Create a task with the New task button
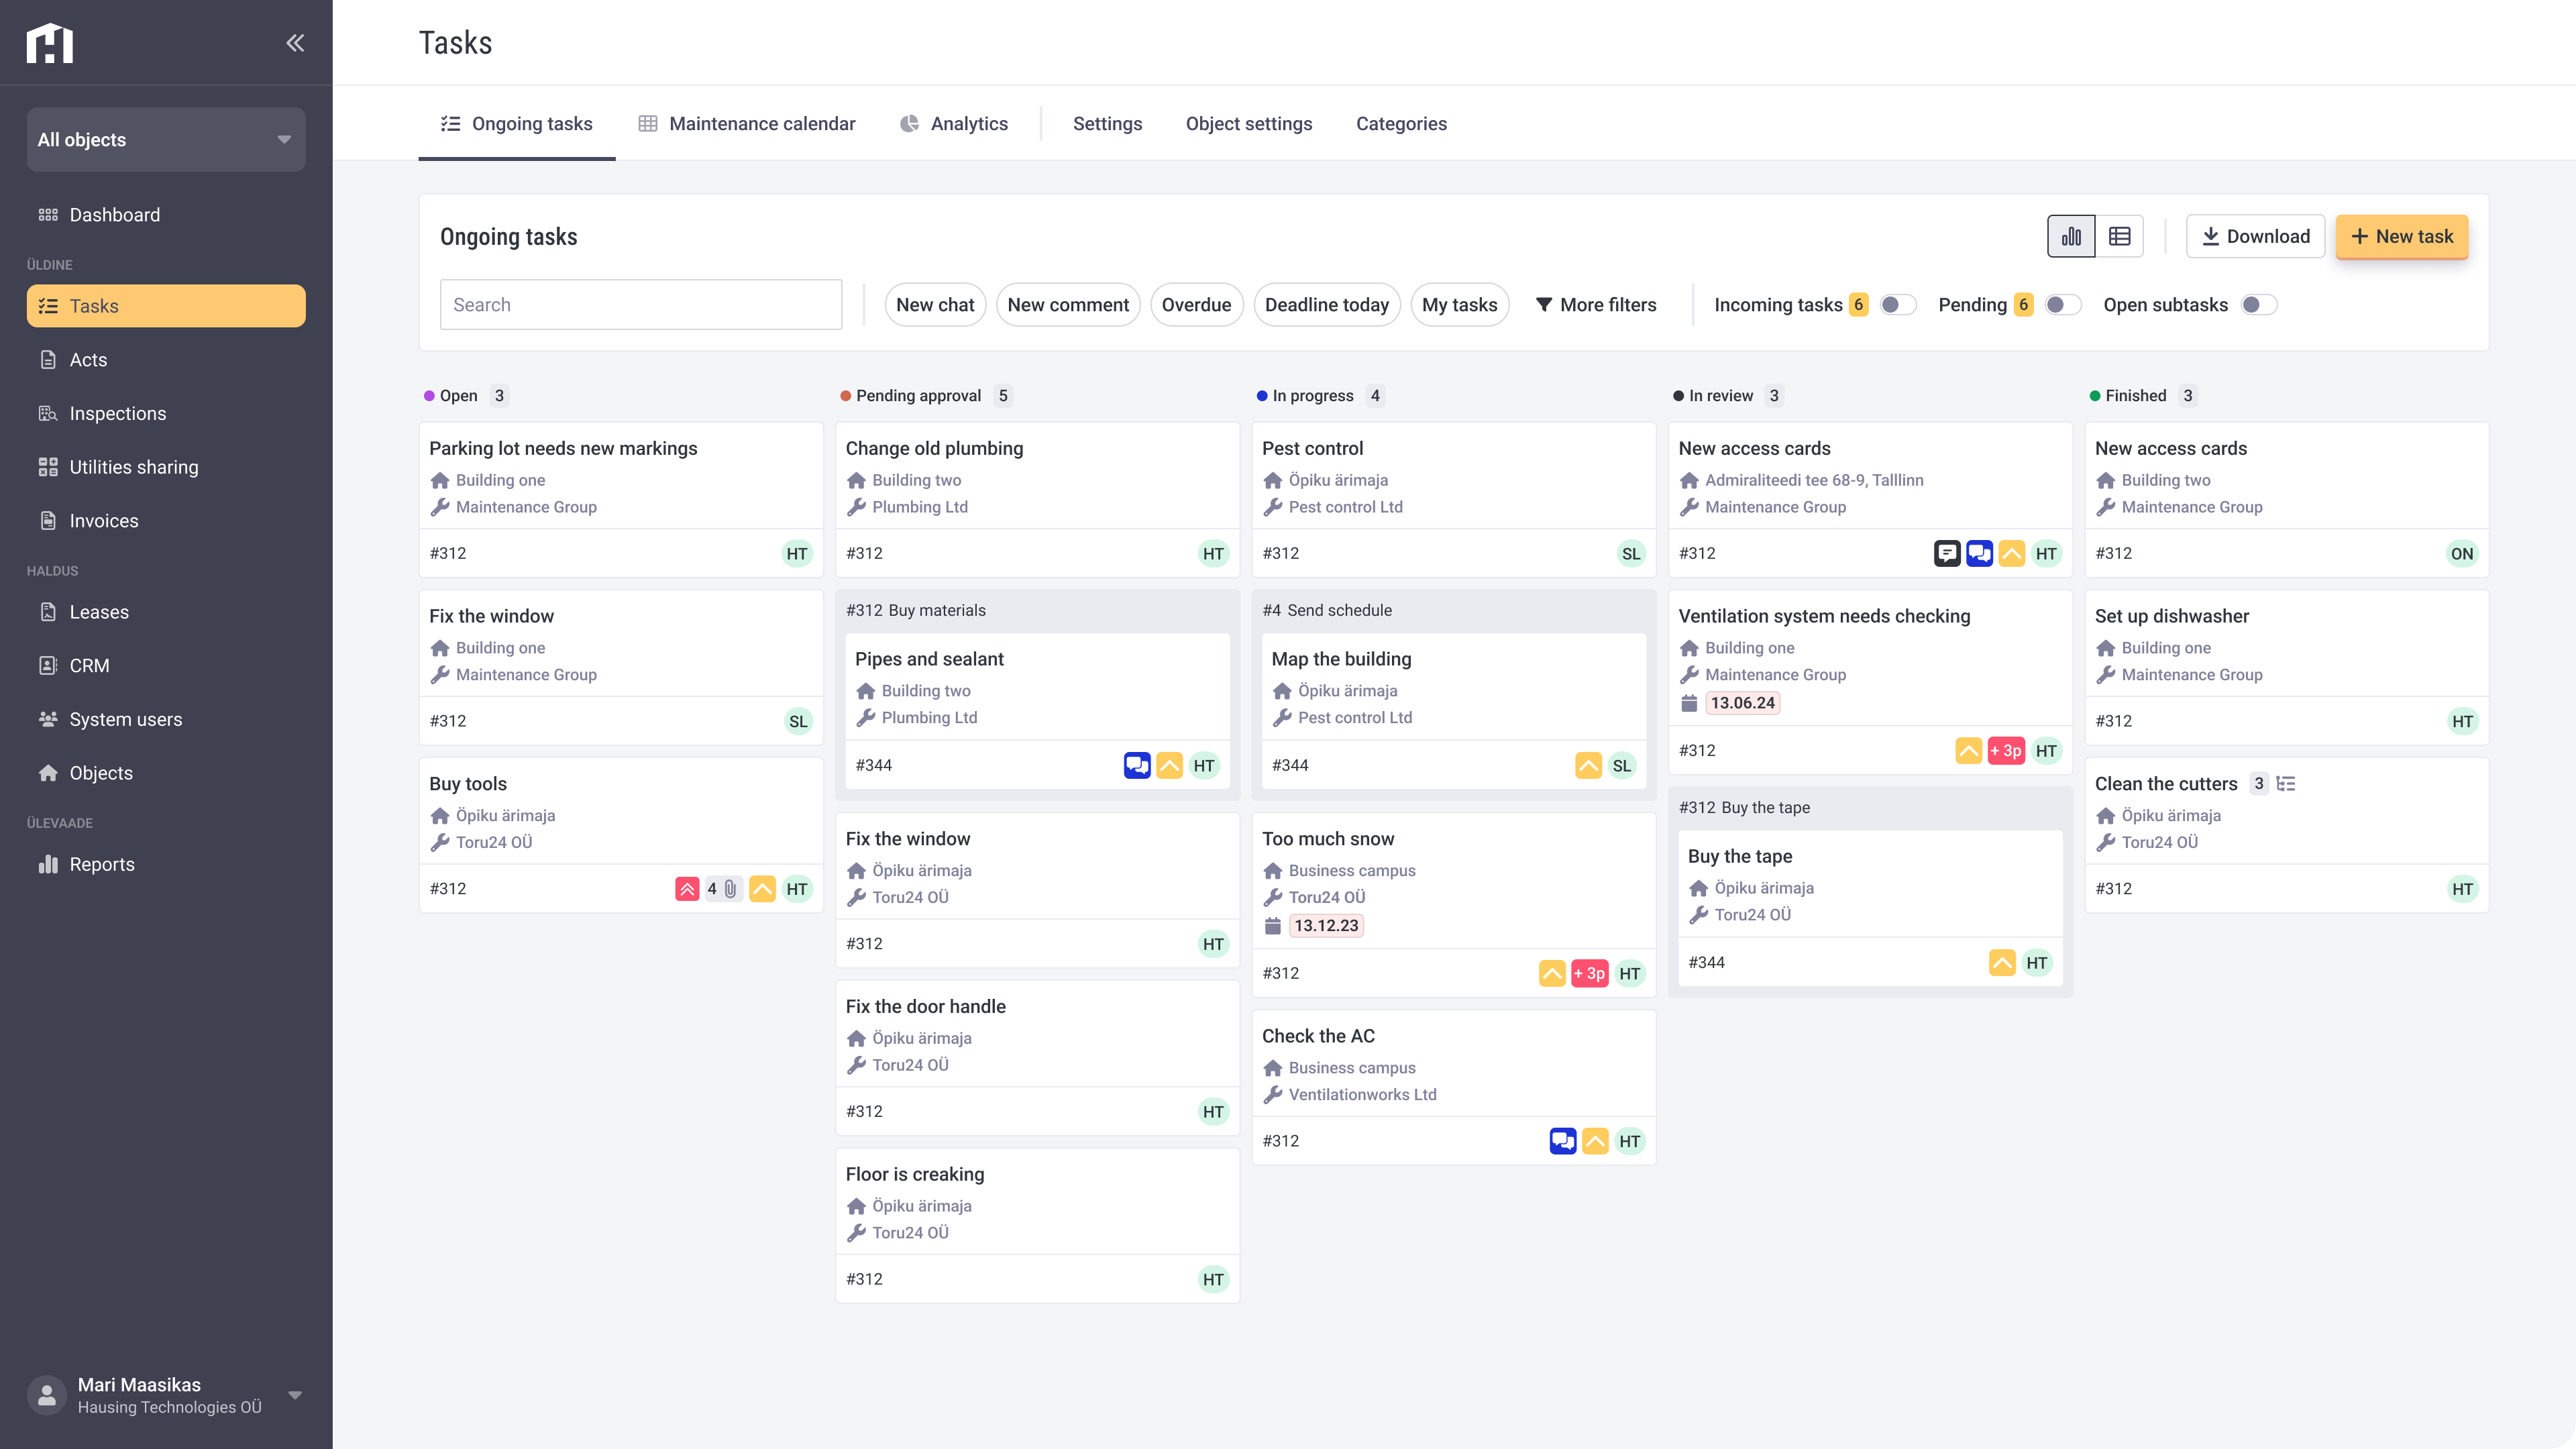This screenshot has width=2576, height=1449. [x=2401, y=236]
